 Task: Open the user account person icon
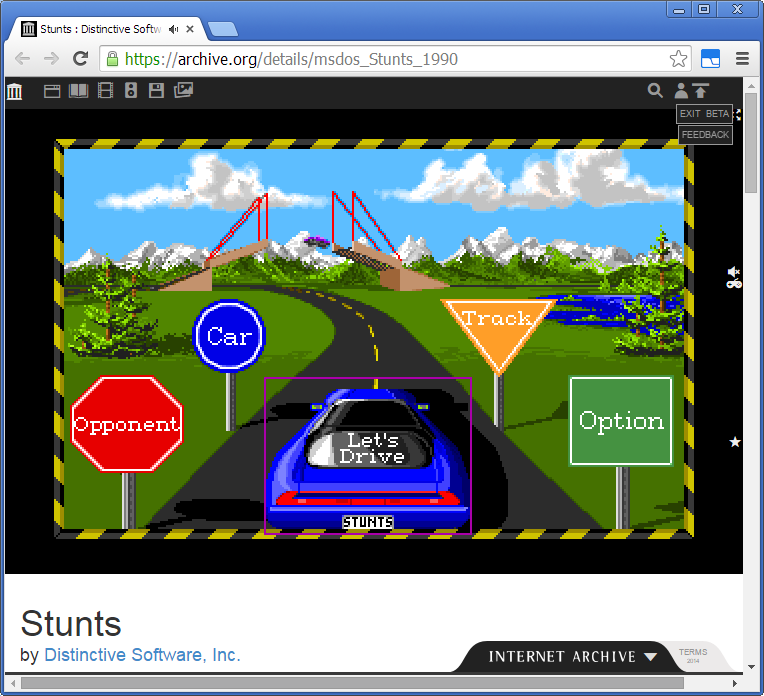681,91
